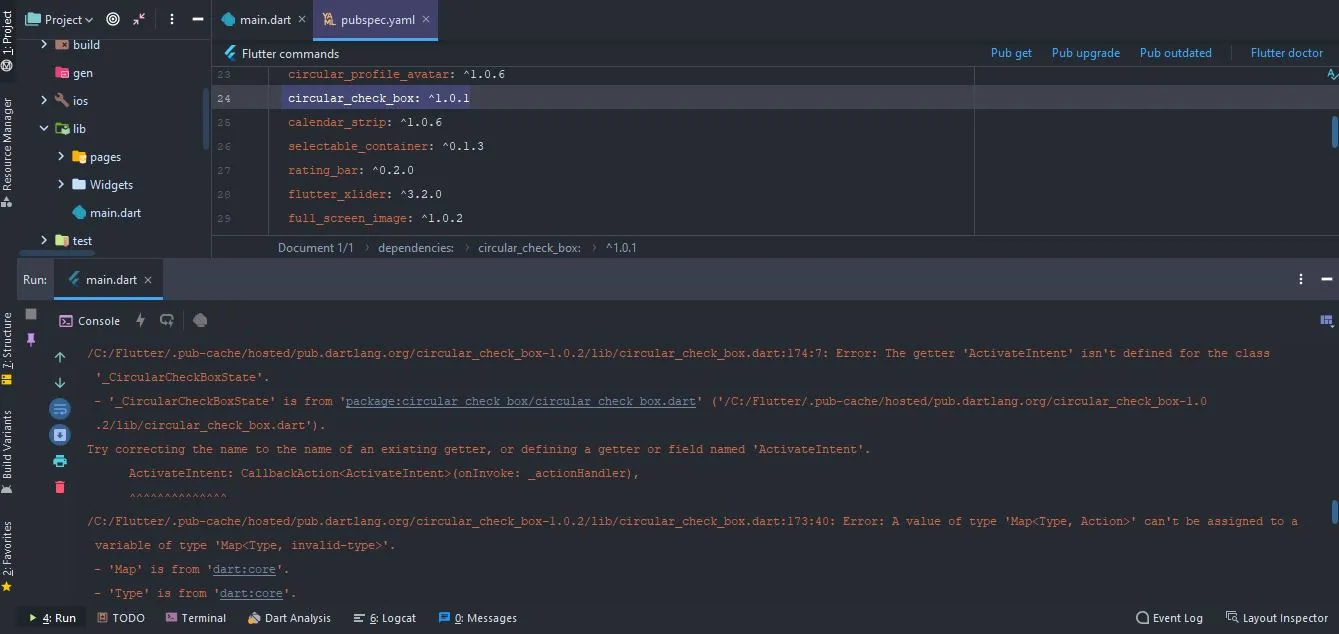Jump down the stack trace with the down arrow

click(x=60, y=383)
